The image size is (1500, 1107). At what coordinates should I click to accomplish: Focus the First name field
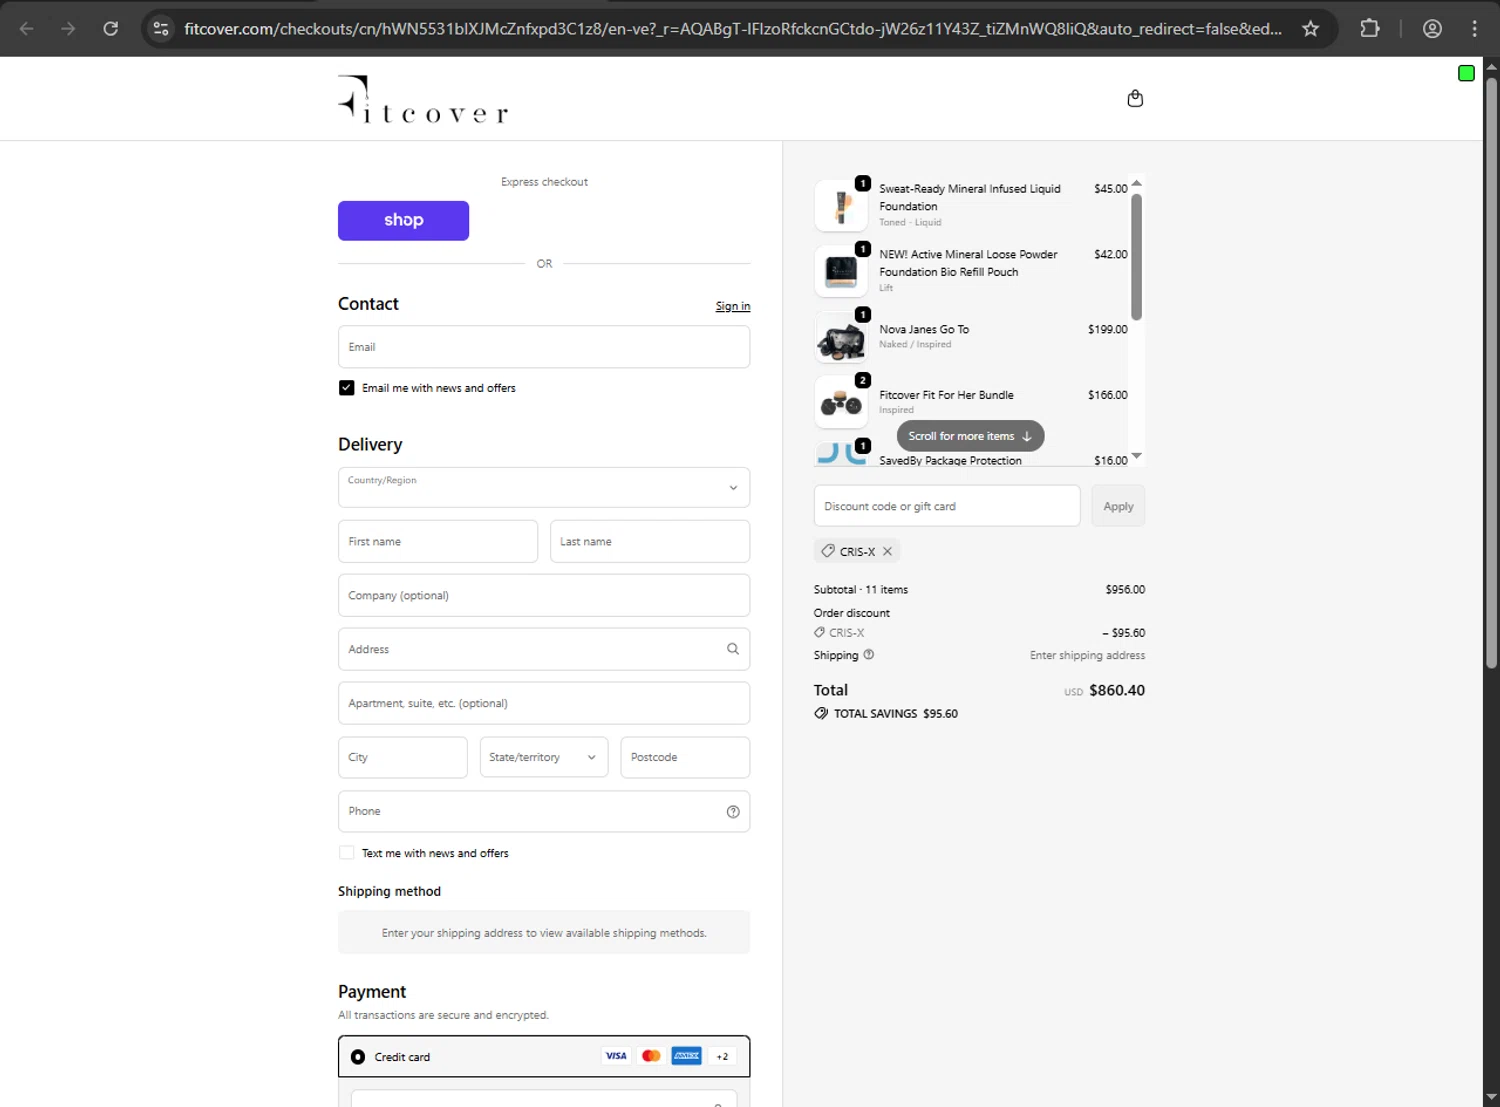click(x=438, y=541)
